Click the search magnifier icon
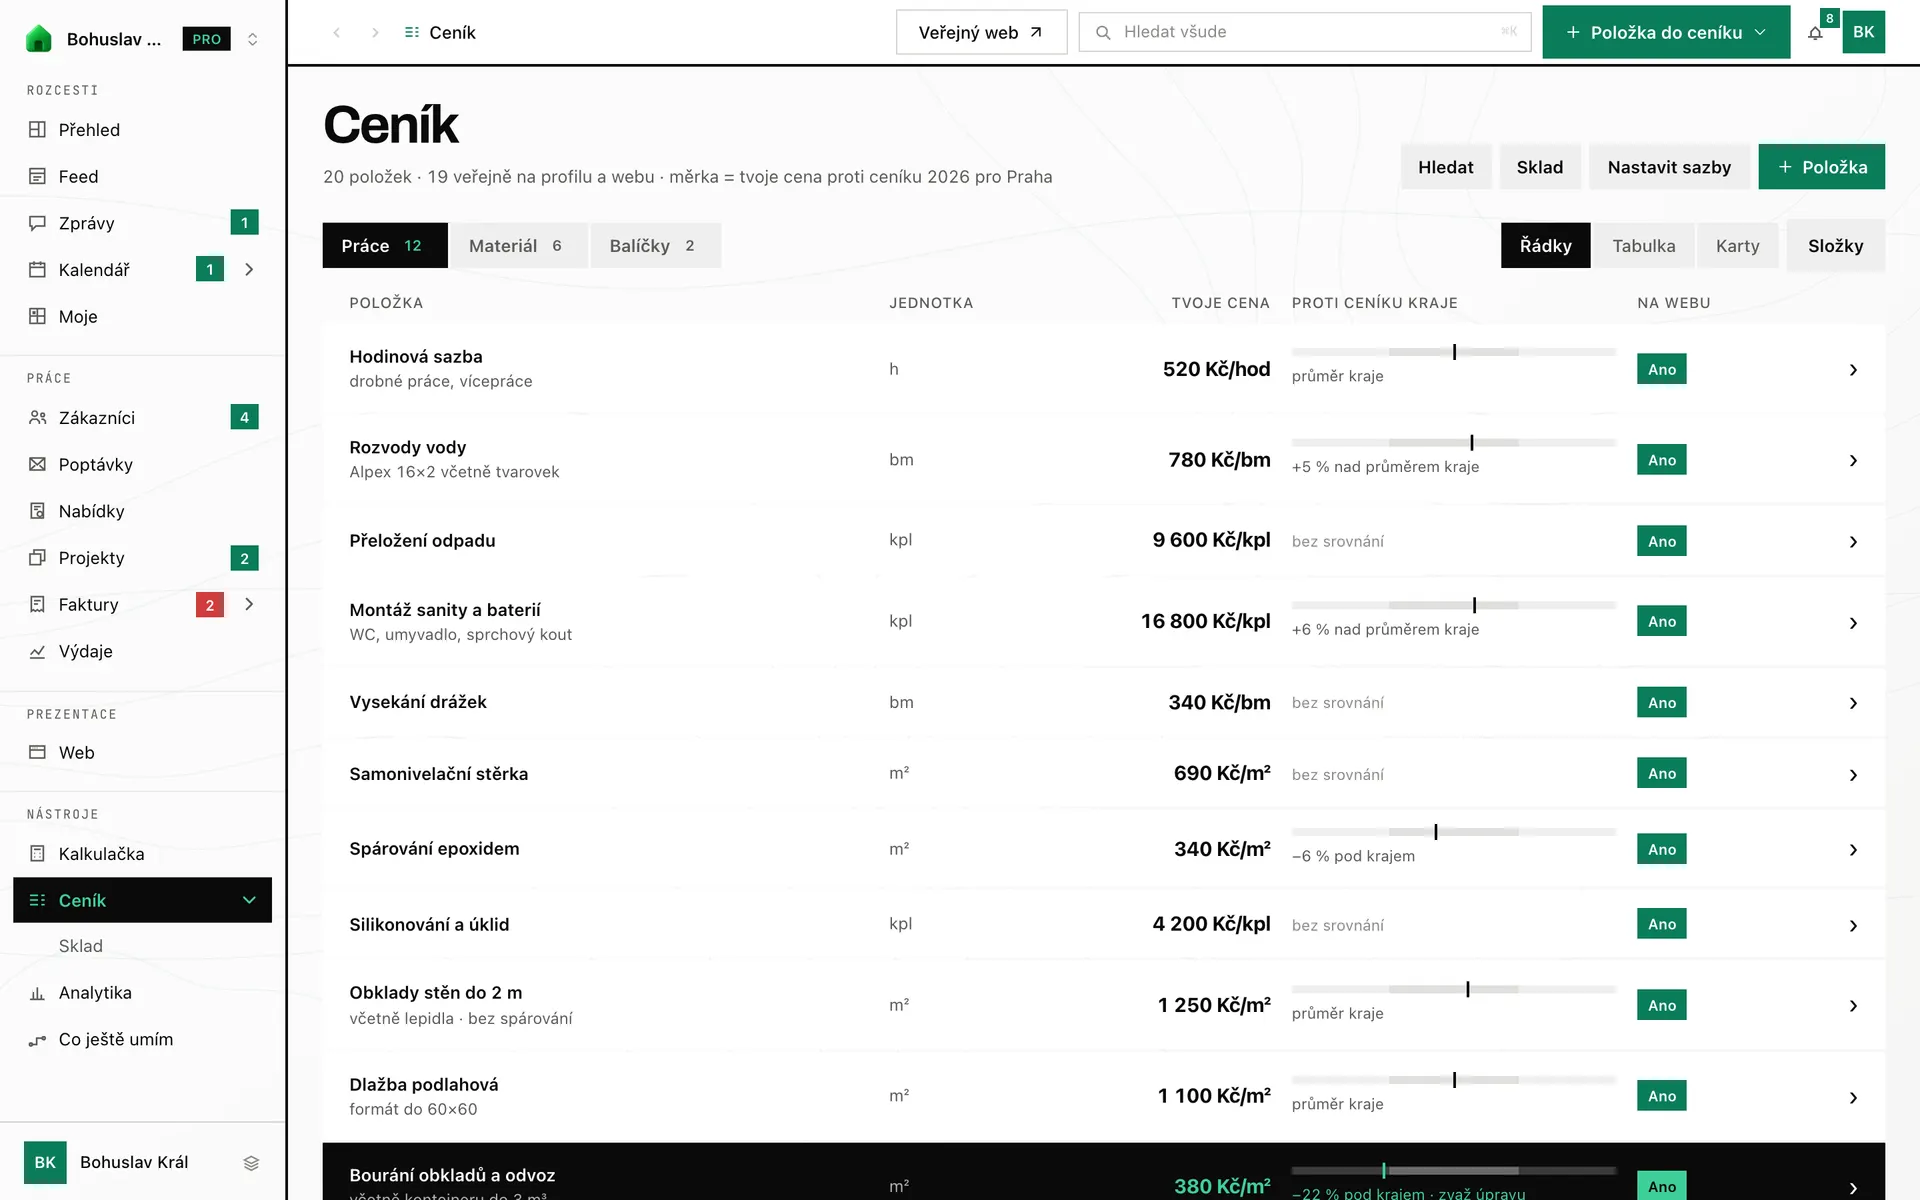Screen dimensions: 1920x1200 [x=1103, y=33]
